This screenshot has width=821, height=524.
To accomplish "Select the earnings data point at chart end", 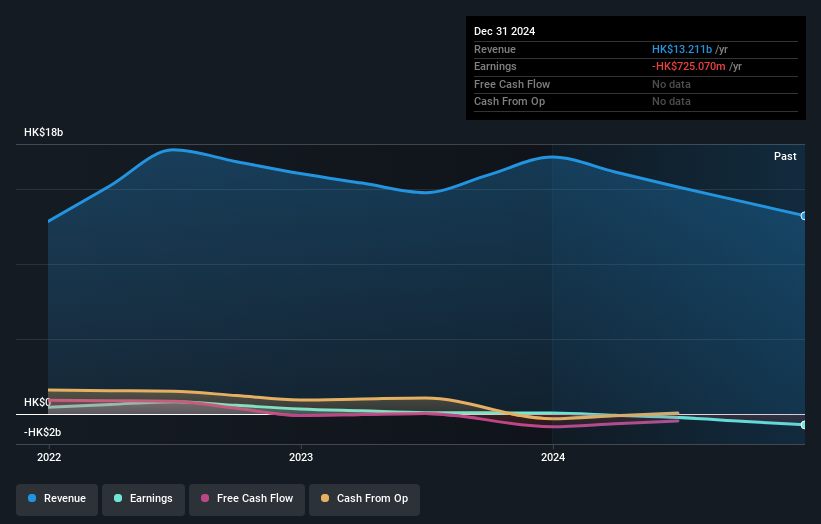I will [x=804, y=425].
